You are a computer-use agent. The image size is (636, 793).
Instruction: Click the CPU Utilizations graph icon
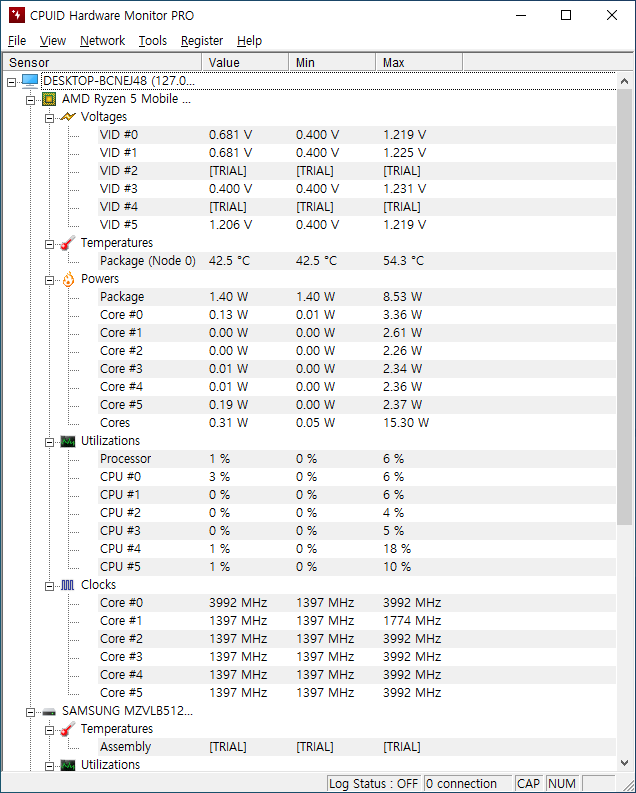(x=68, y=441)
